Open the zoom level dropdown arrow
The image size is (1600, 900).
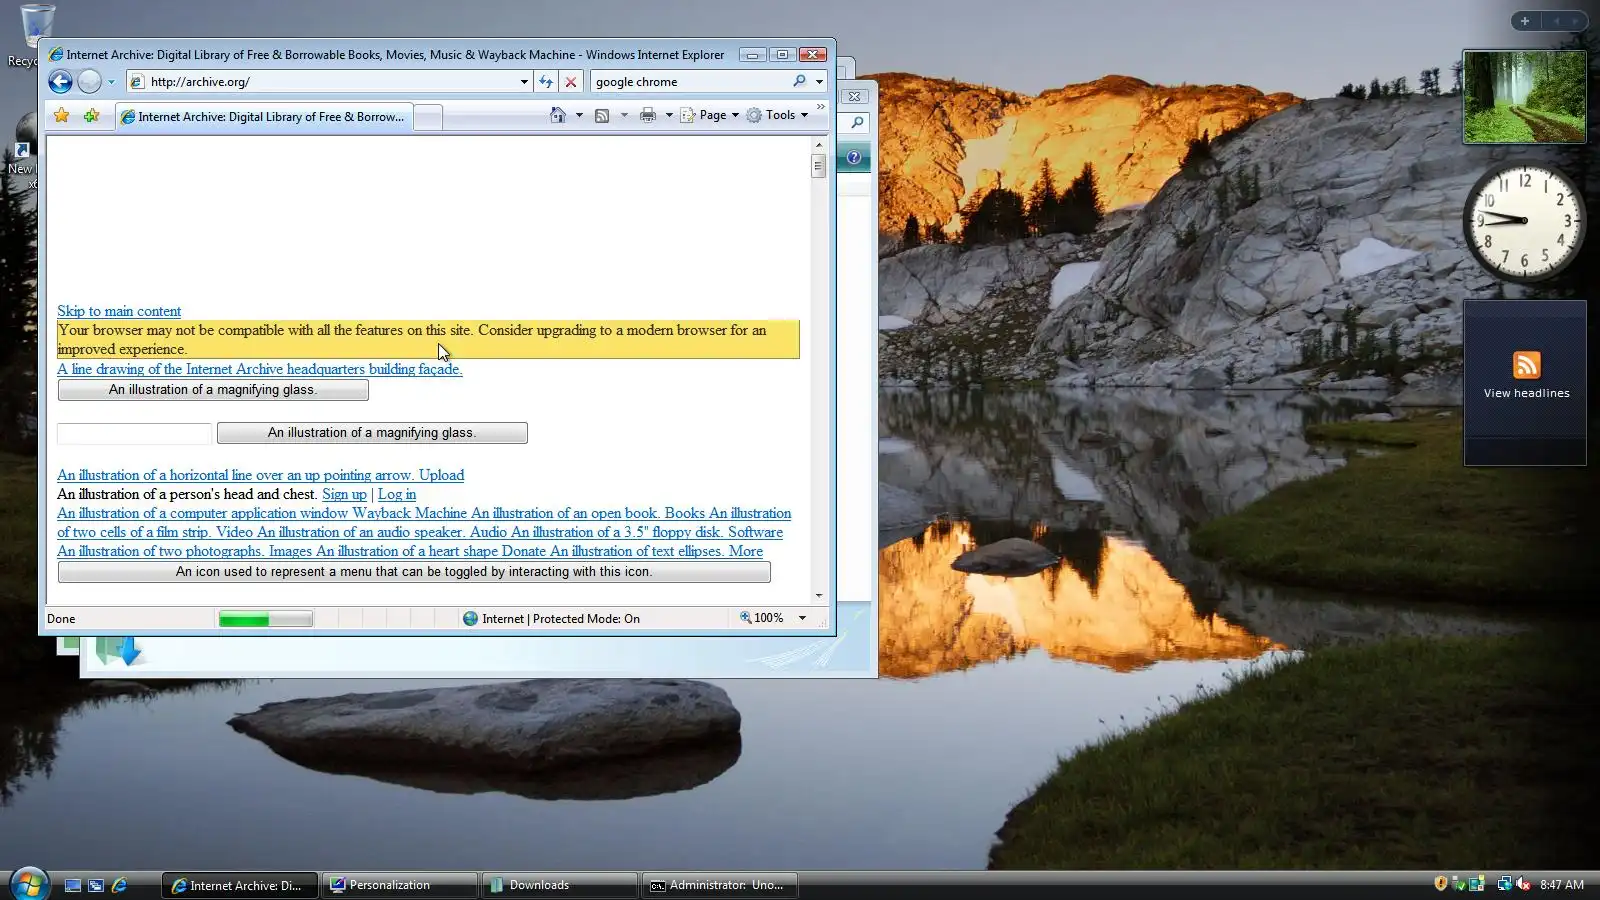(x=802, y=618)
